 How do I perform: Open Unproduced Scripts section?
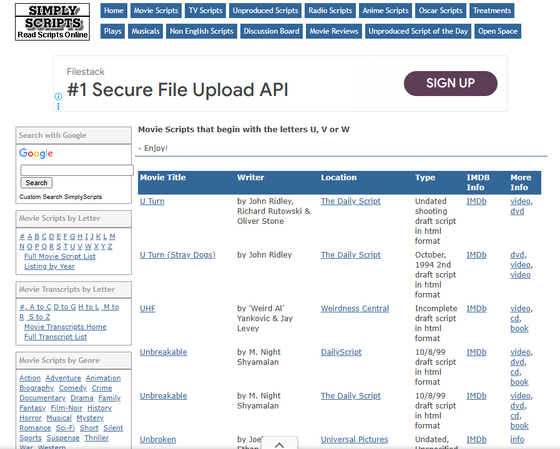click(x=265, y=11)
